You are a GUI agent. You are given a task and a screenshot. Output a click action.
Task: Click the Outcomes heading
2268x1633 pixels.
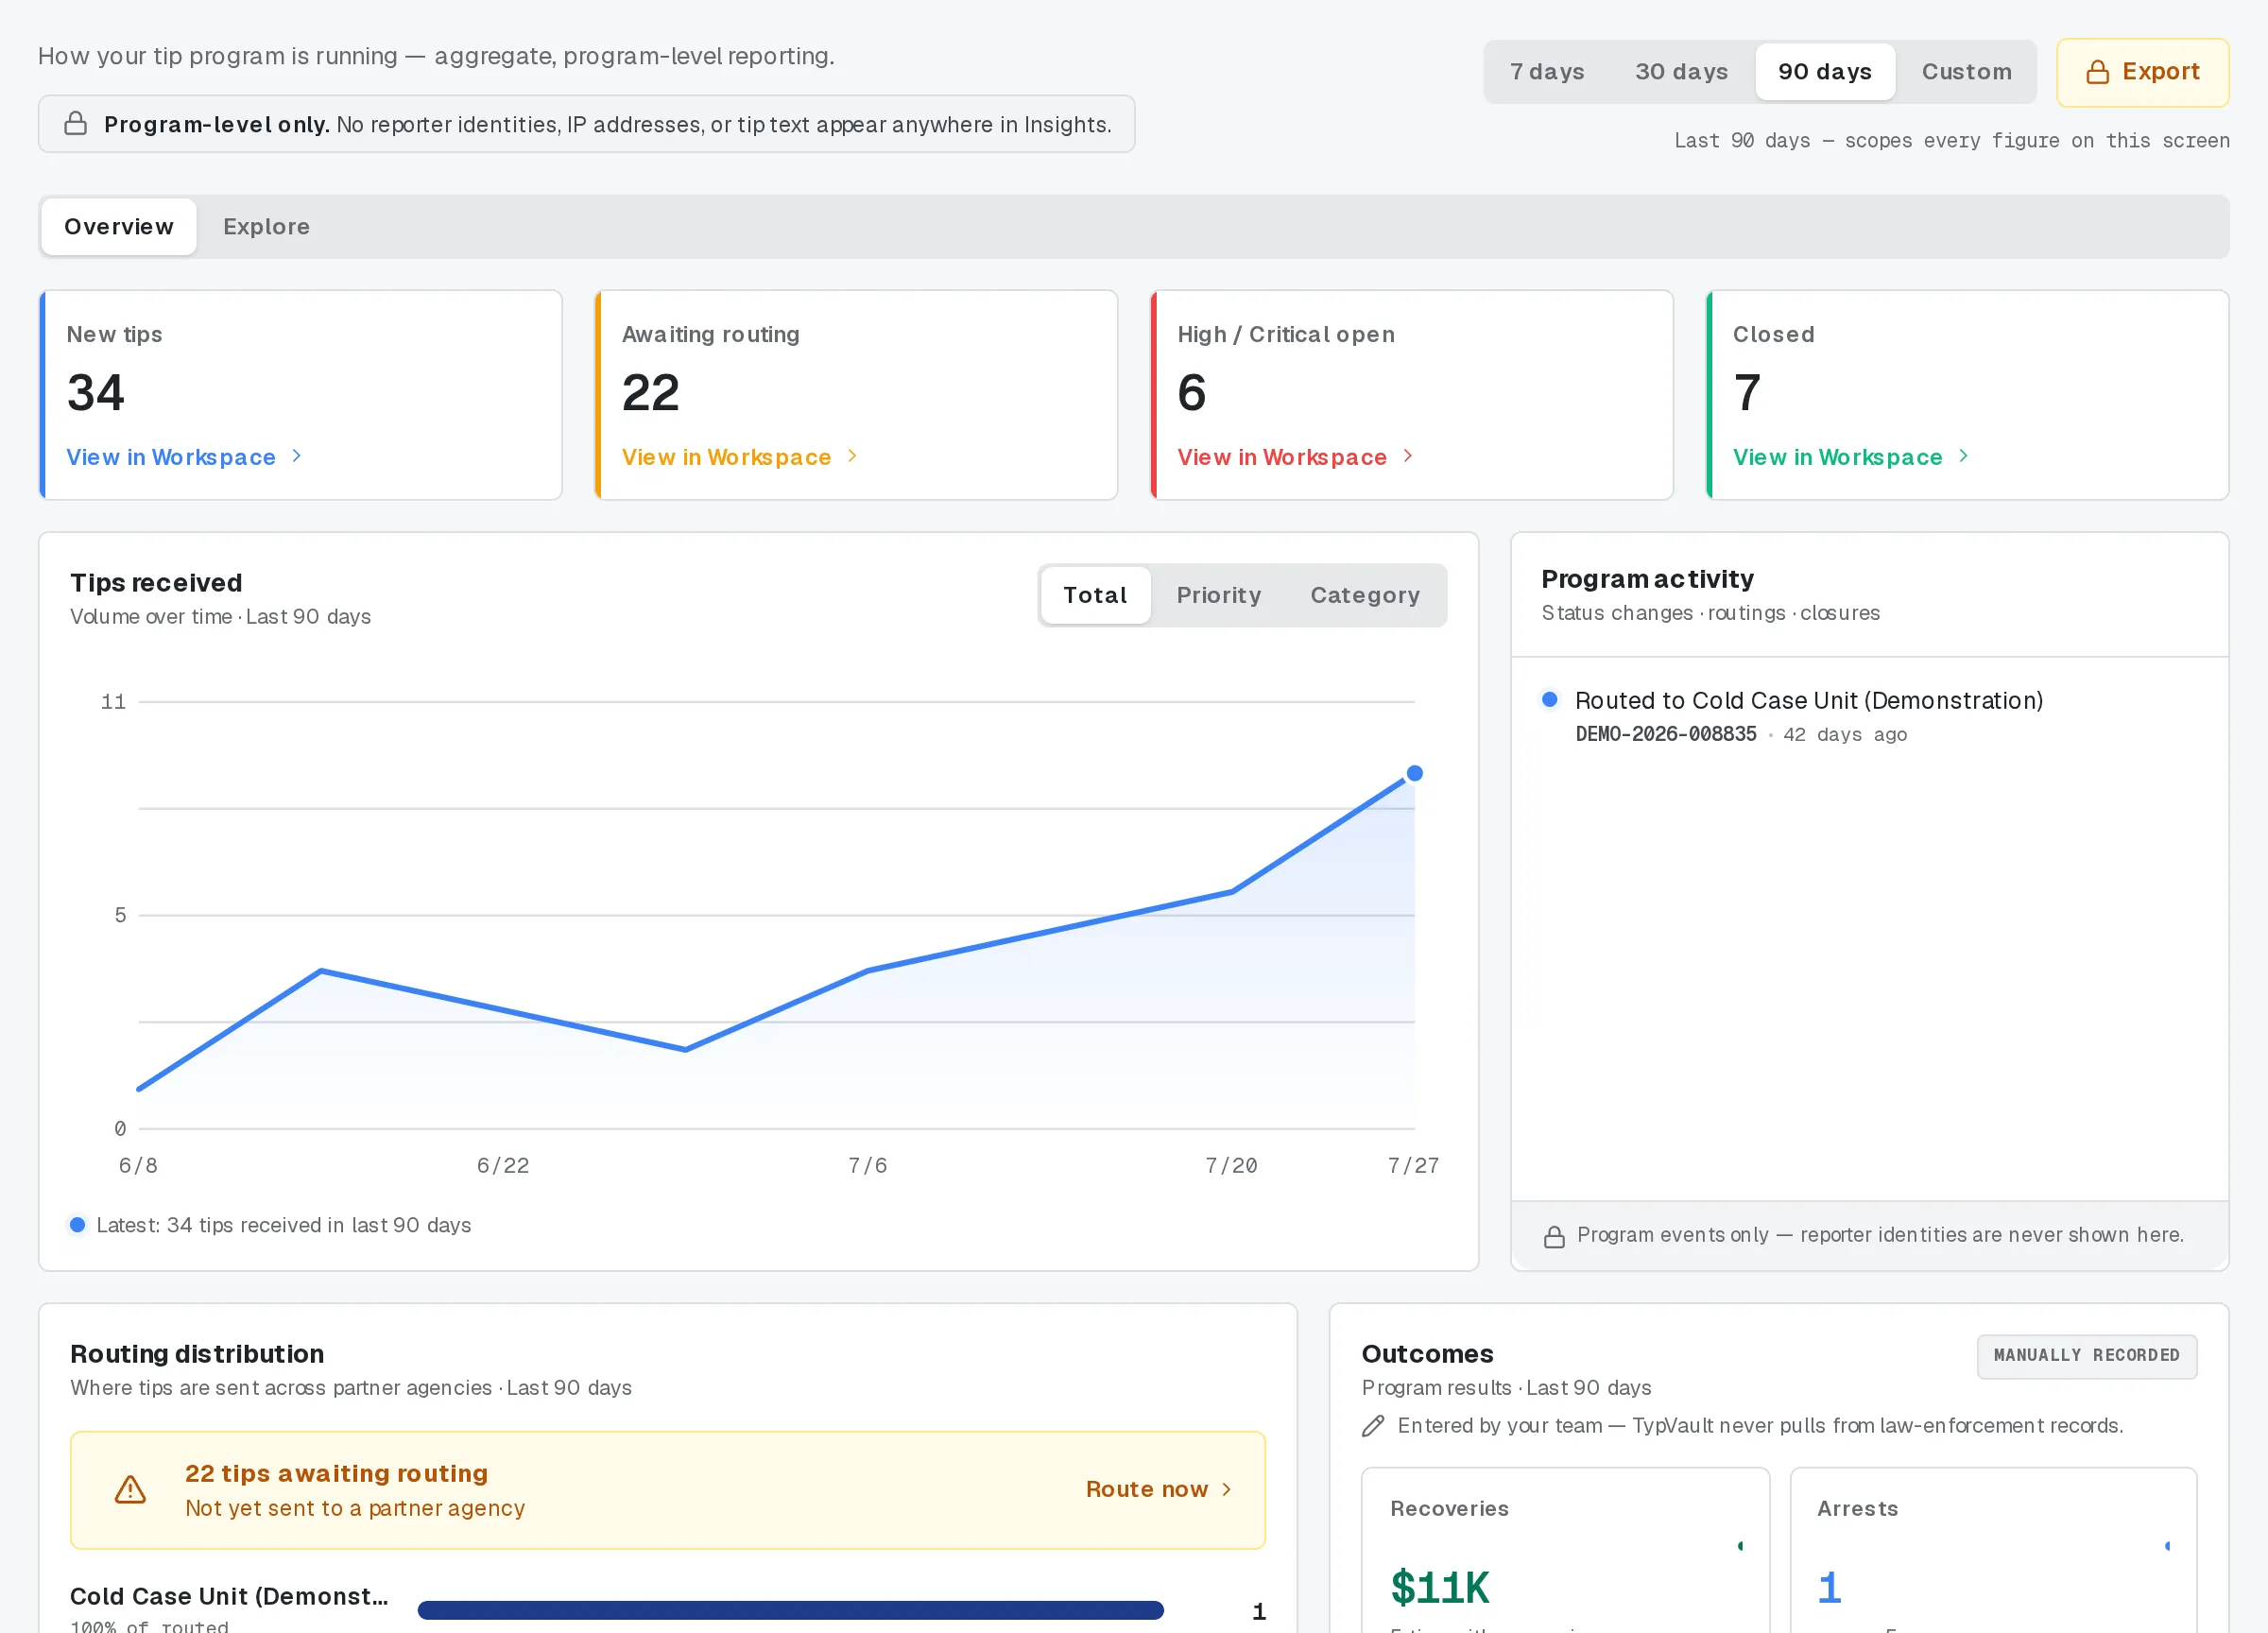(1427, 1354)
